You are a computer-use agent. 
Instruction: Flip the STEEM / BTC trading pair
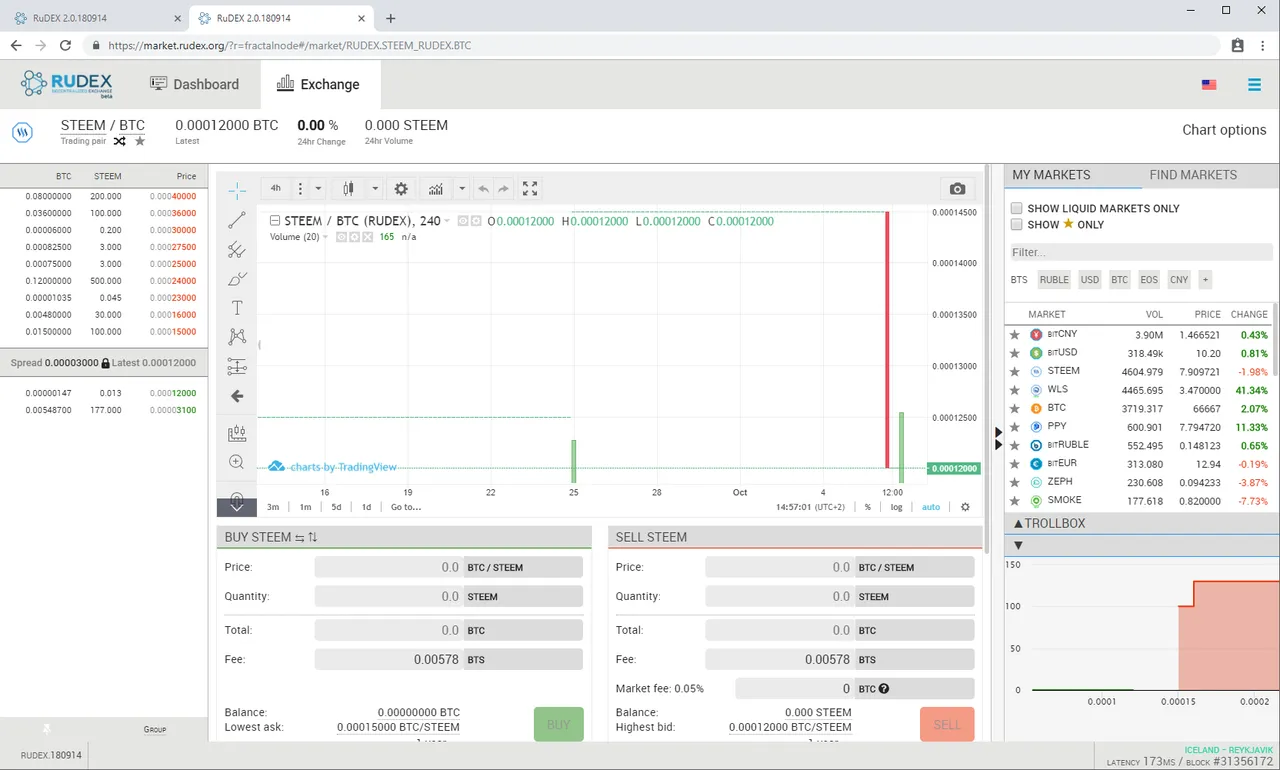click(x=120, y=141)
